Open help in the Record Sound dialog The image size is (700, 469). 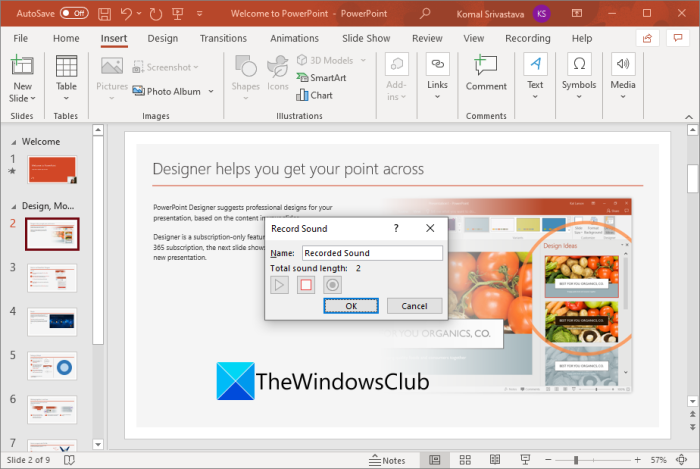pyautogui.click(x=396, y=228)
